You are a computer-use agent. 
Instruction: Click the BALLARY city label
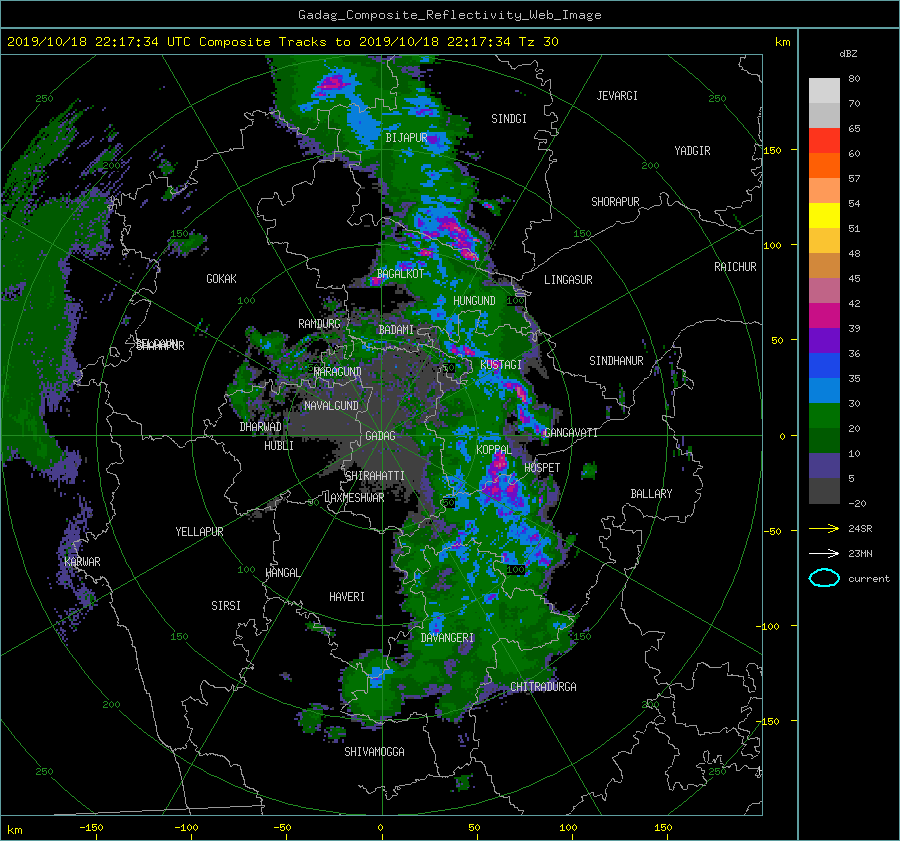[x=651, y=494]
